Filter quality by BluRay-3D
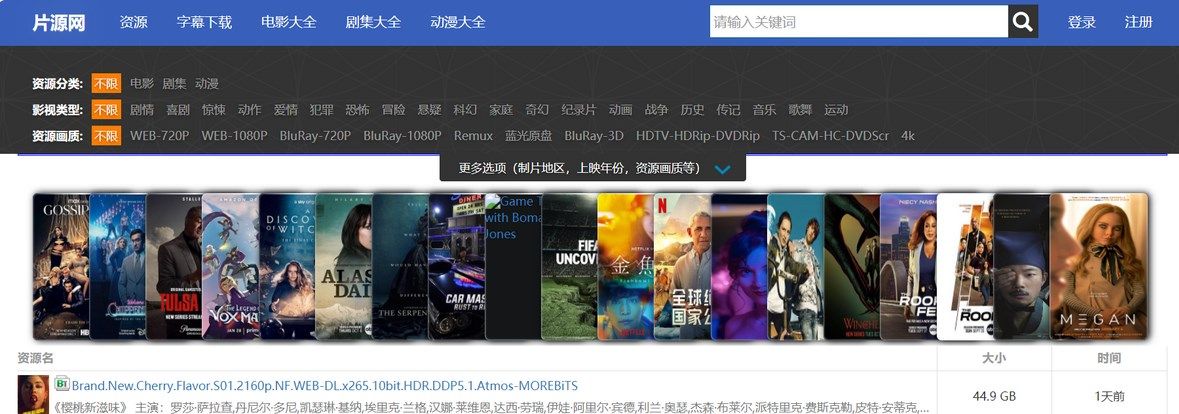This screenshot has height=414, width=1179. click(x=594, y=136)
